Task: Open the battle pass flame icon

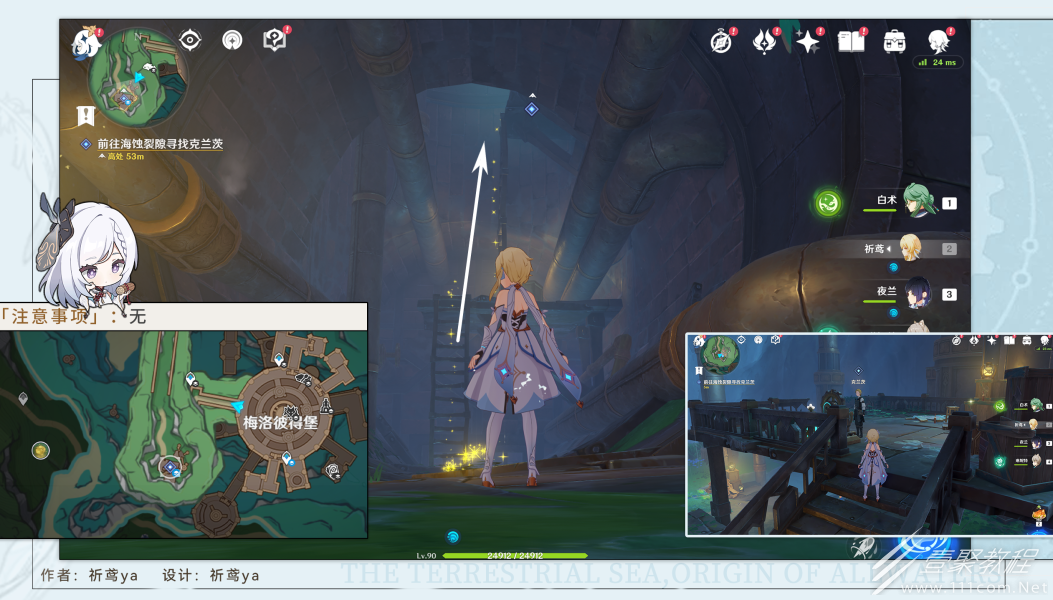Action: click(x=764, y=42)
